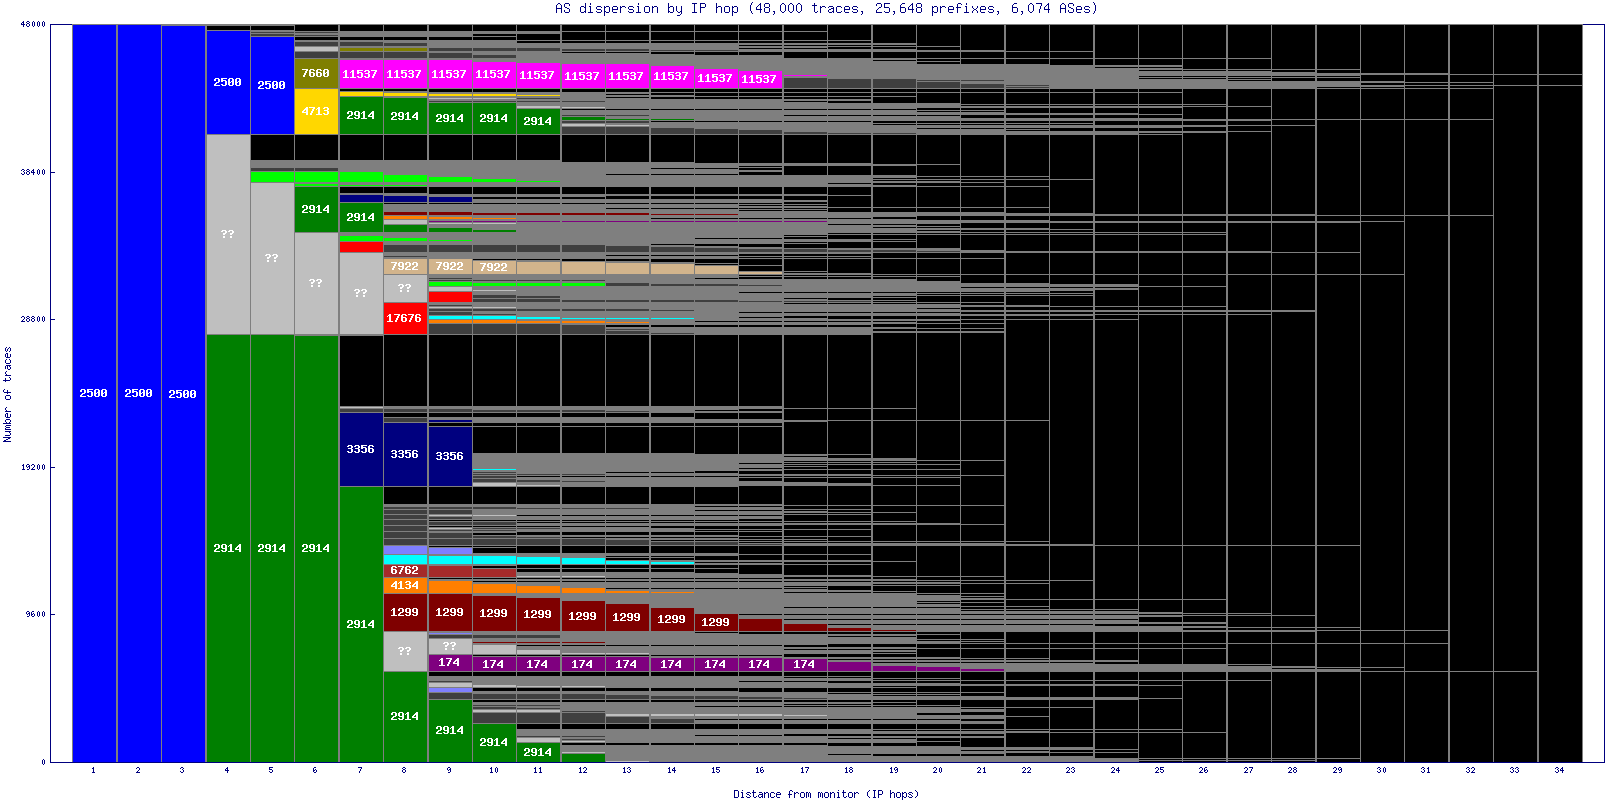Select the olive block labeled 7660
Image resolution: width=1605 pixels, height=800 pixels.
(316, 73)
